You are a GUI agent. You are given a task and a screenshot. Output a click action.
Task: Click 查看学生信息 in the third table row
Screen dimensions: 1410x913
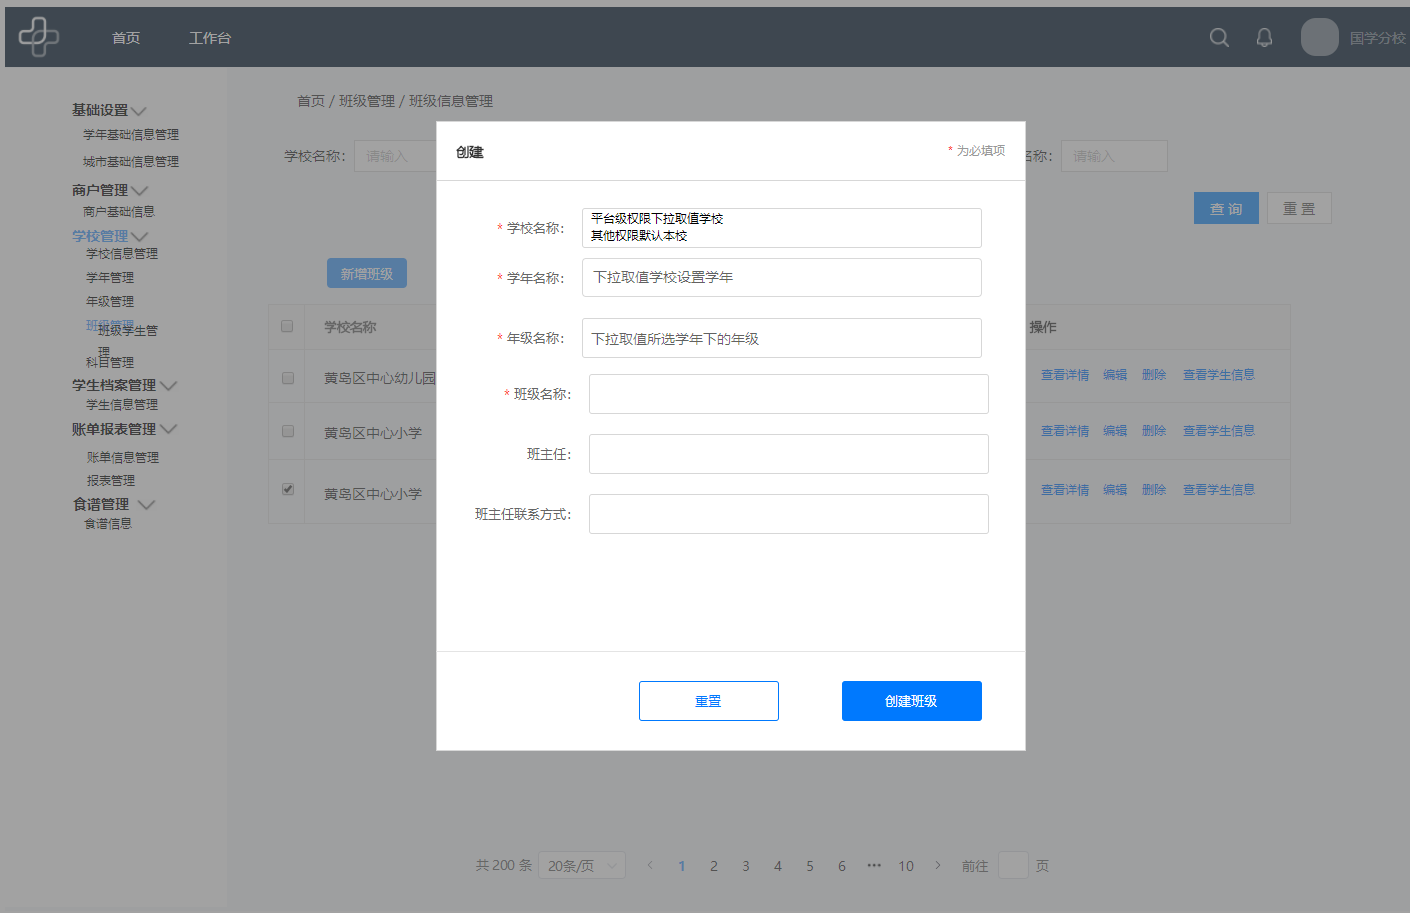point(1219,490)
